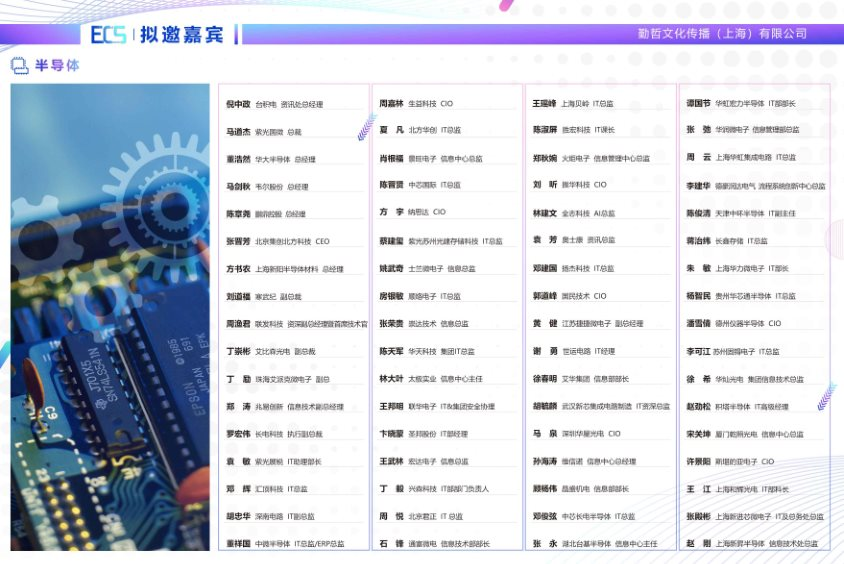Viewport: 844px width, 564px height.
Task: Select the 联发科技 row
Action: coord(297,324)
